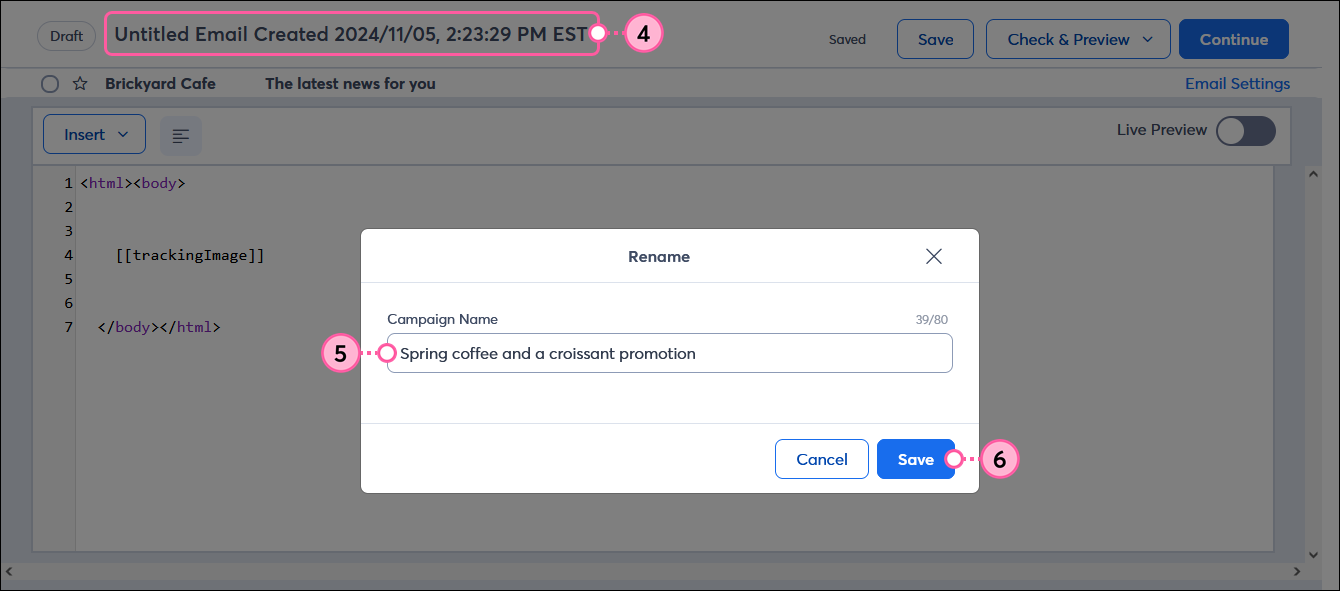Viewport: 1340px width, 591px height.
Task: Click the [[trackingImage]] code line
Action: (x=190, y=255)
